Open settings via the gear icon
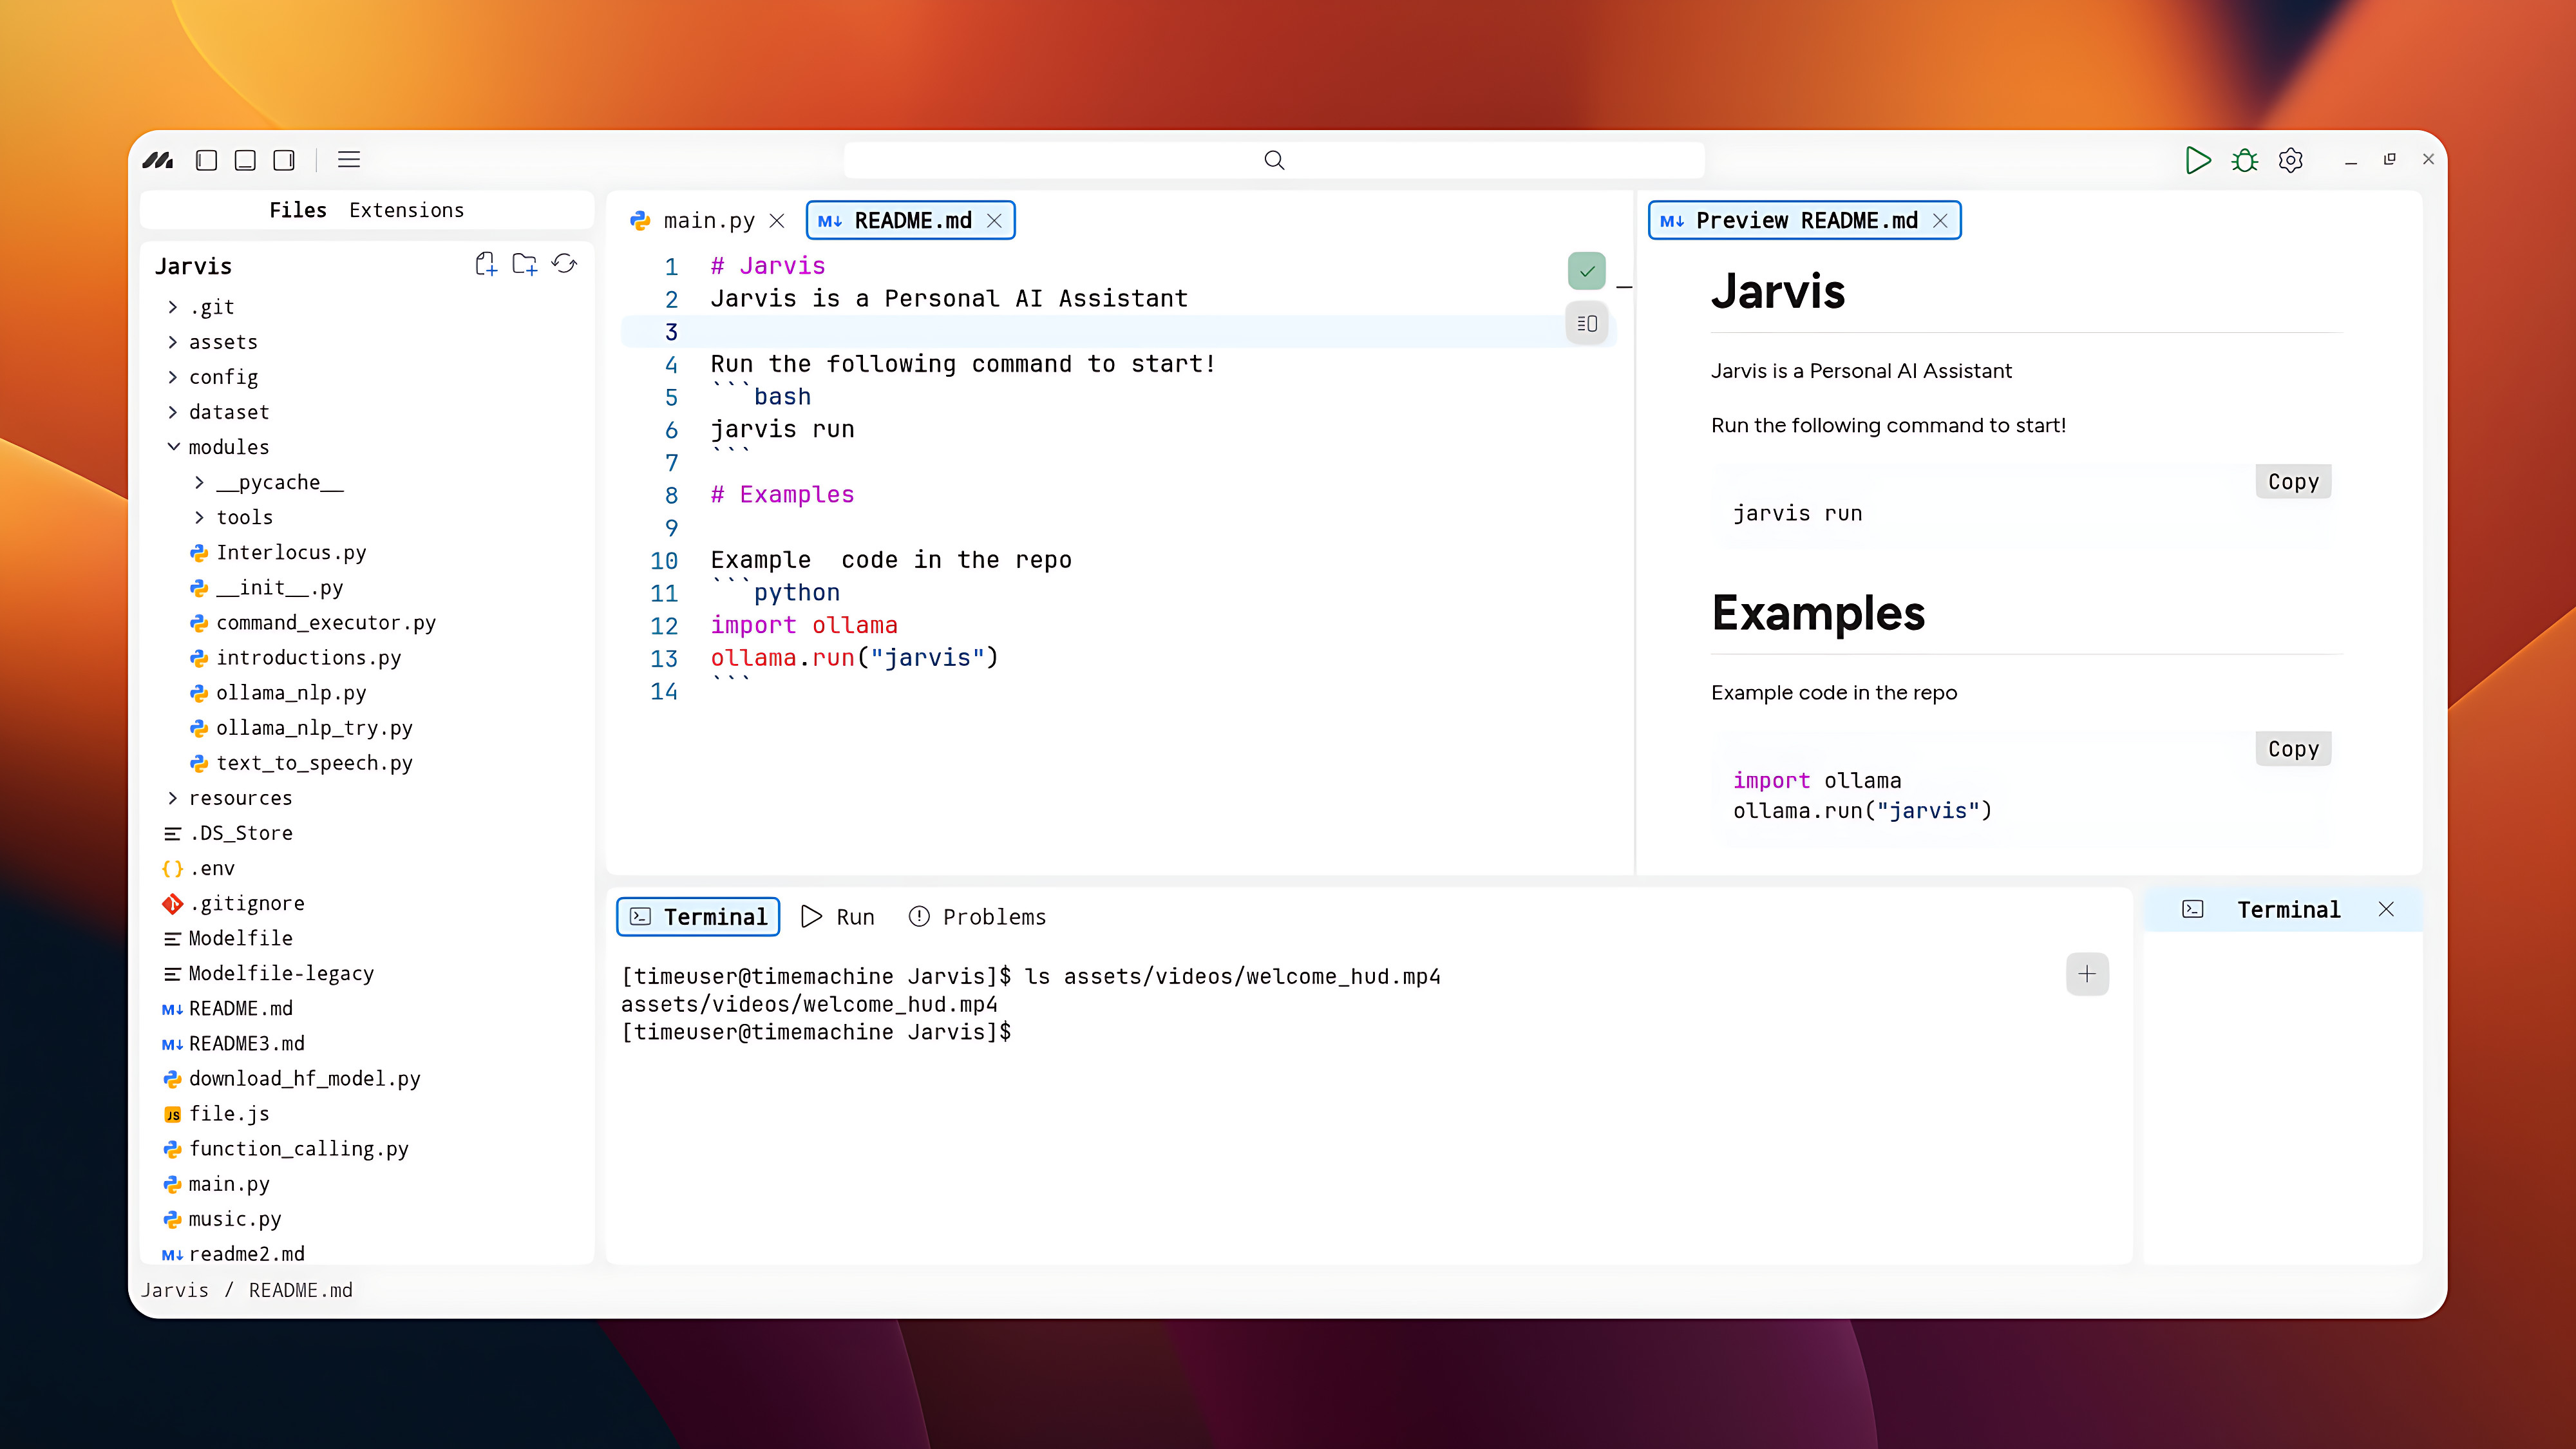 coord(2290,160)
